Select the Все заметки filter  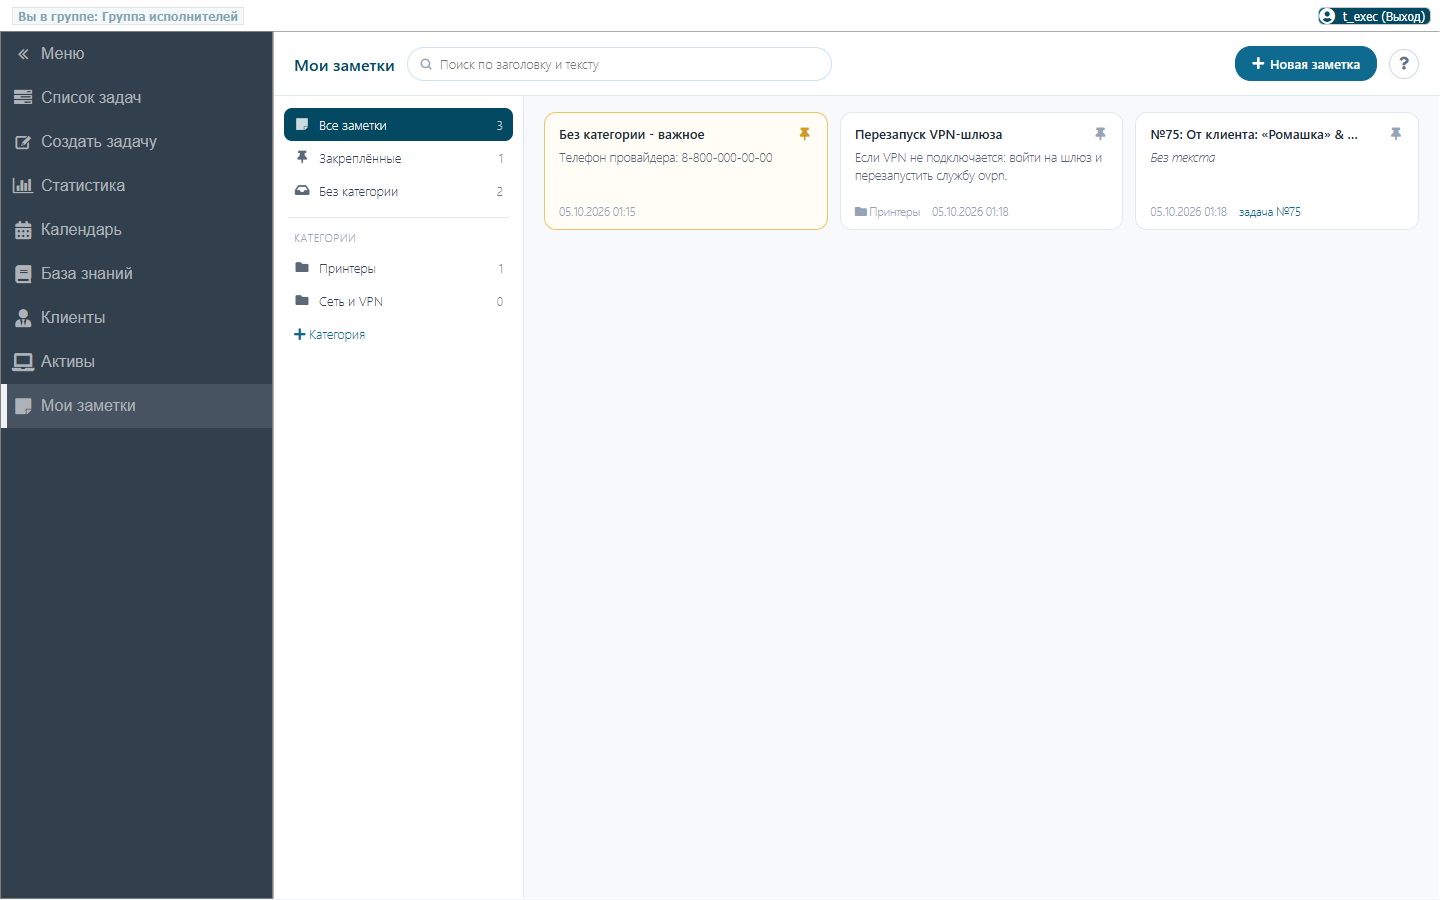click(398, 125)
